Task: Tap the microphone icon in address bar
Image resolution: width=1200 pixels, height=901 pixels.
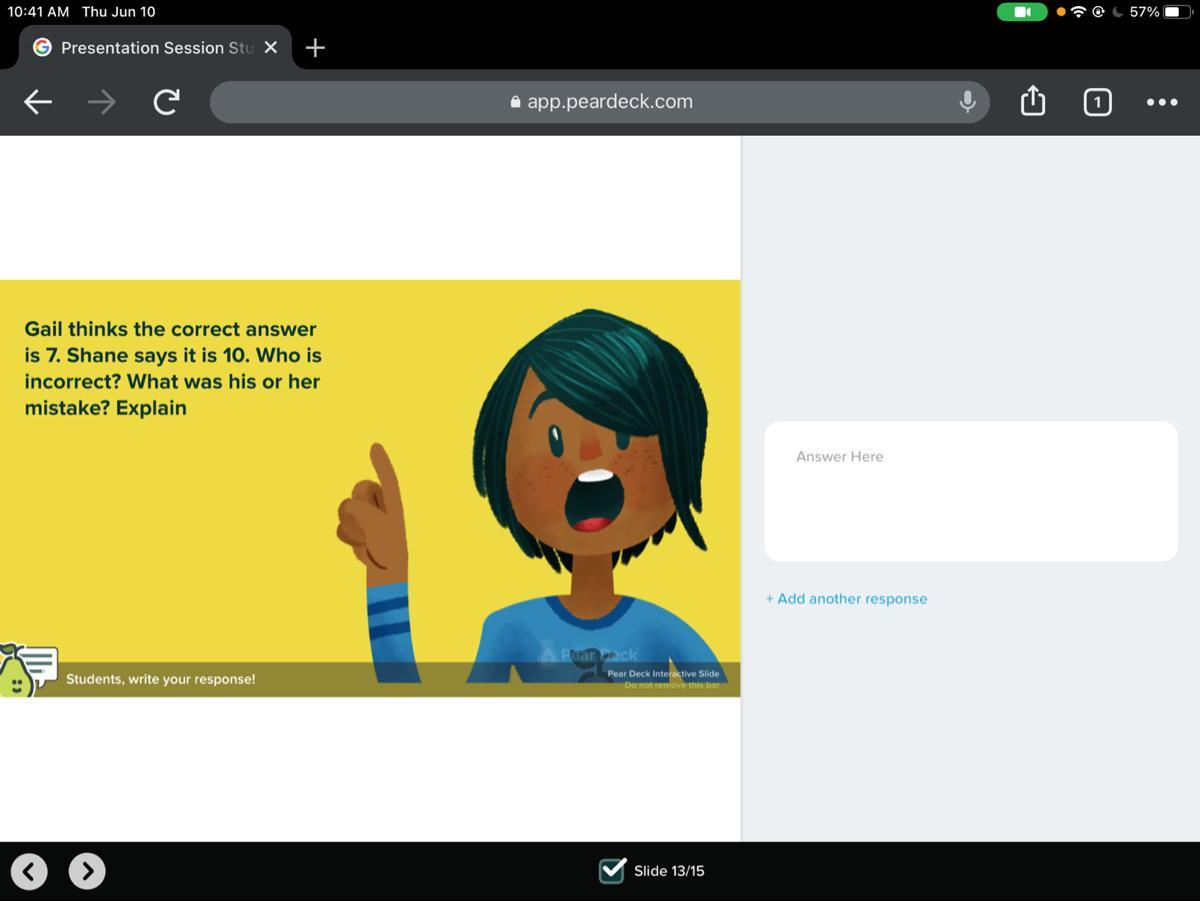Action: click(x=967, y=101)
